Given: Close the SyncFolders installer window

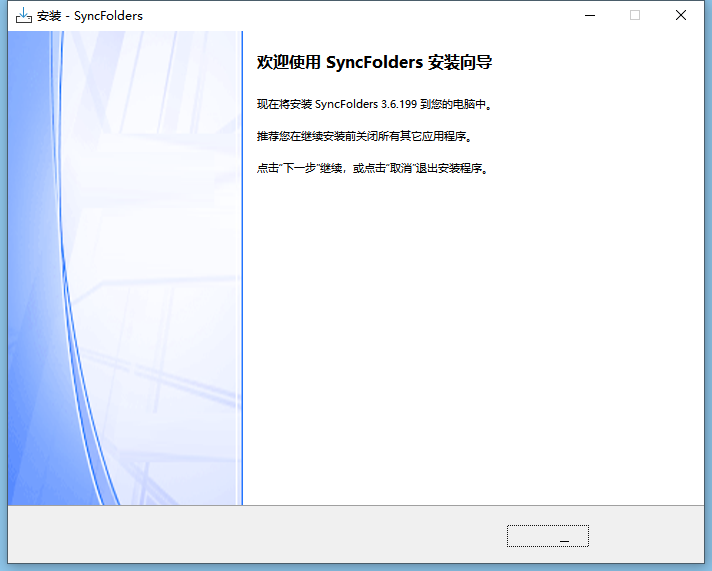Looking at the screenshot, I should (681, 15).
